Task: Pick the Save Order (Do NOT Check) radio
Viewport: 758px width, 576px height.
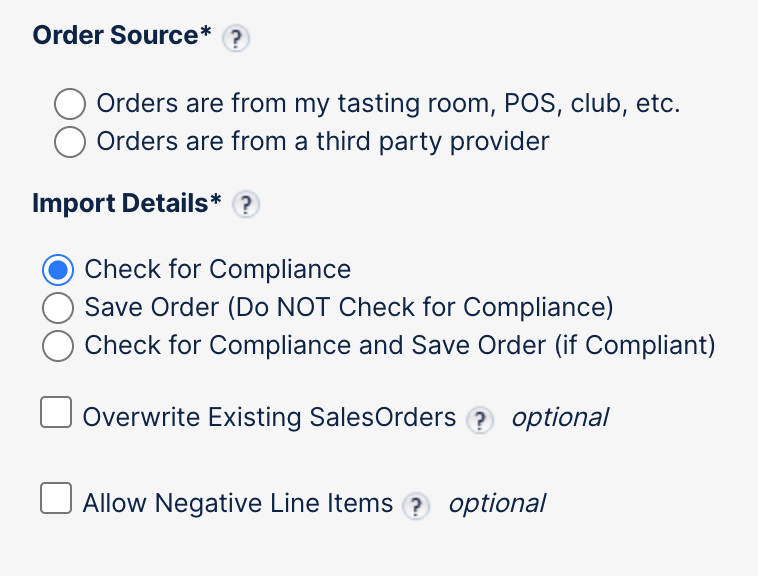Action: (x=58, y=307)
